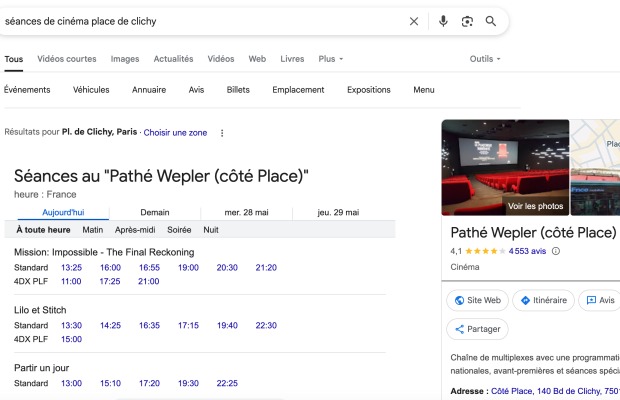Image resolution: width=620 pixels, height=400 pixels.
Task: Filter showtimes by Soirée
Action: [179, 230]
